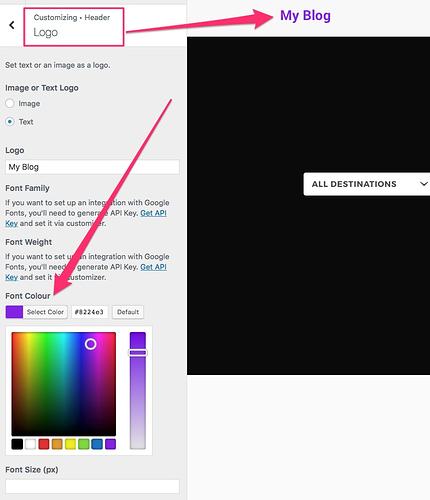Screen dimensions: 430x500
Task: Pick the green palette swatch
Action: tap(84, 444)
